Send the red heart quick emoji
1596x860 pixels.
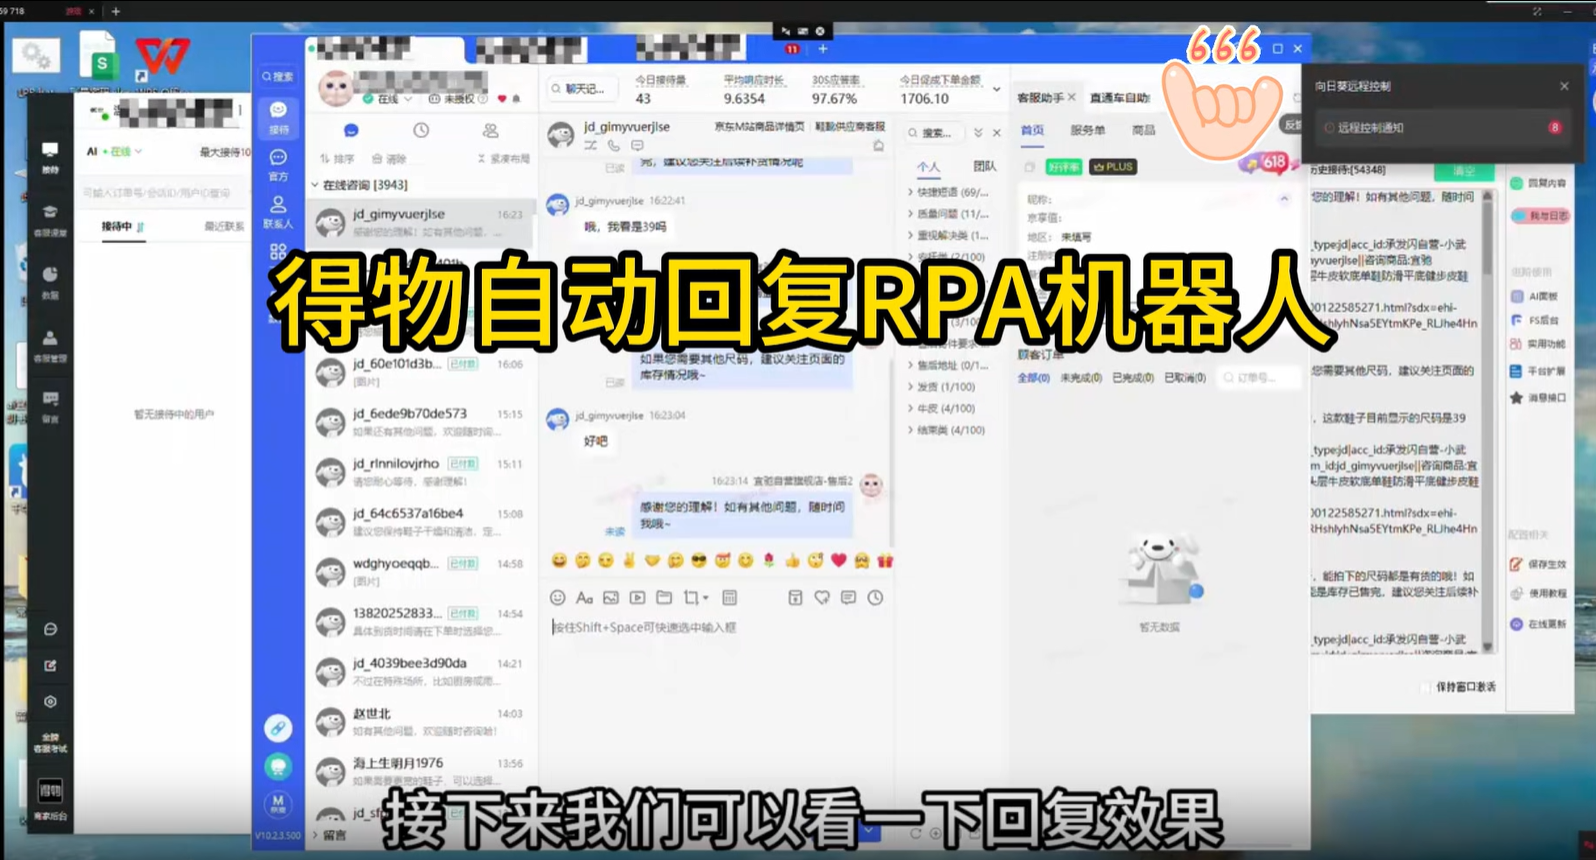(x=839, y=561)
